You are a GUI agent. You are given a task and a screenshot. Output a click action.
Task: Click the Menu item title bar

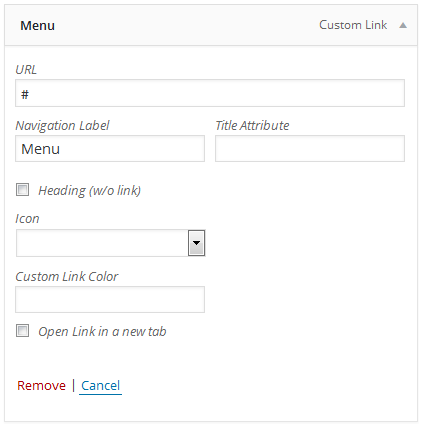click(211, 25)
